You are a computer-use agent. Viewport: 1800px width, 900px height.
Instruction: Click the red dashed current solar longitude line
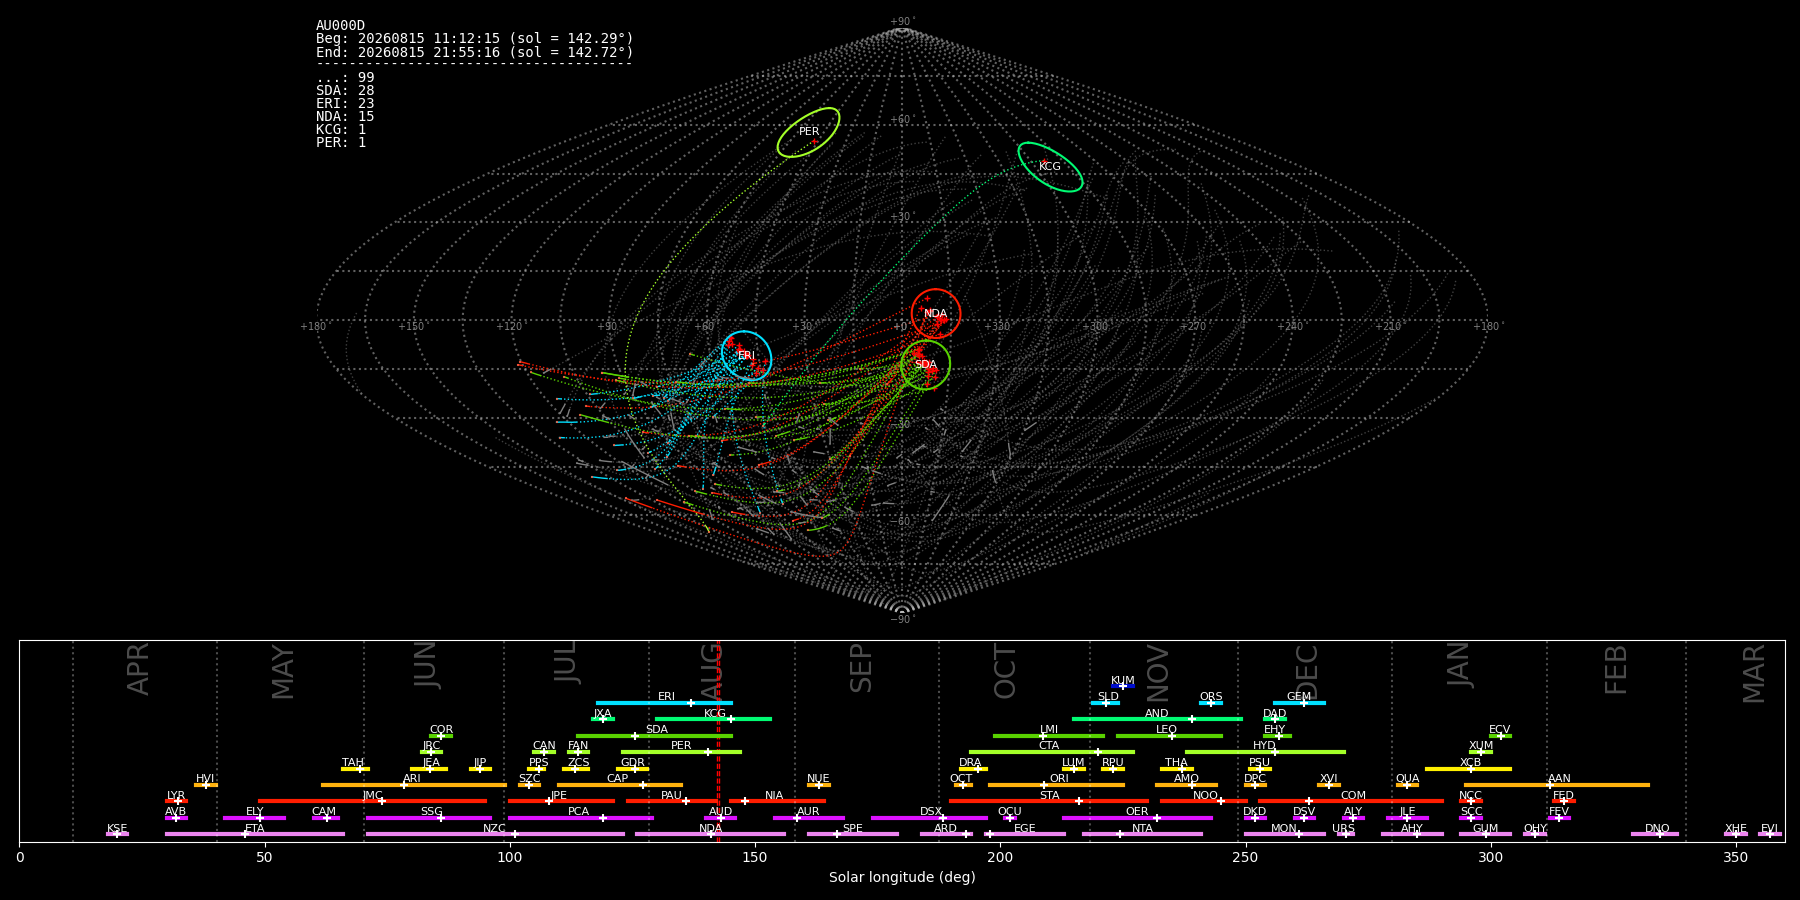[718, 741]
